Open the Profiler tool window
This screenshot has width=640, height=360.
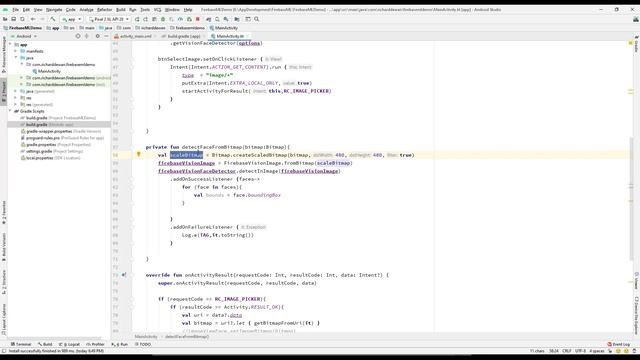click(x=96, y=344)
